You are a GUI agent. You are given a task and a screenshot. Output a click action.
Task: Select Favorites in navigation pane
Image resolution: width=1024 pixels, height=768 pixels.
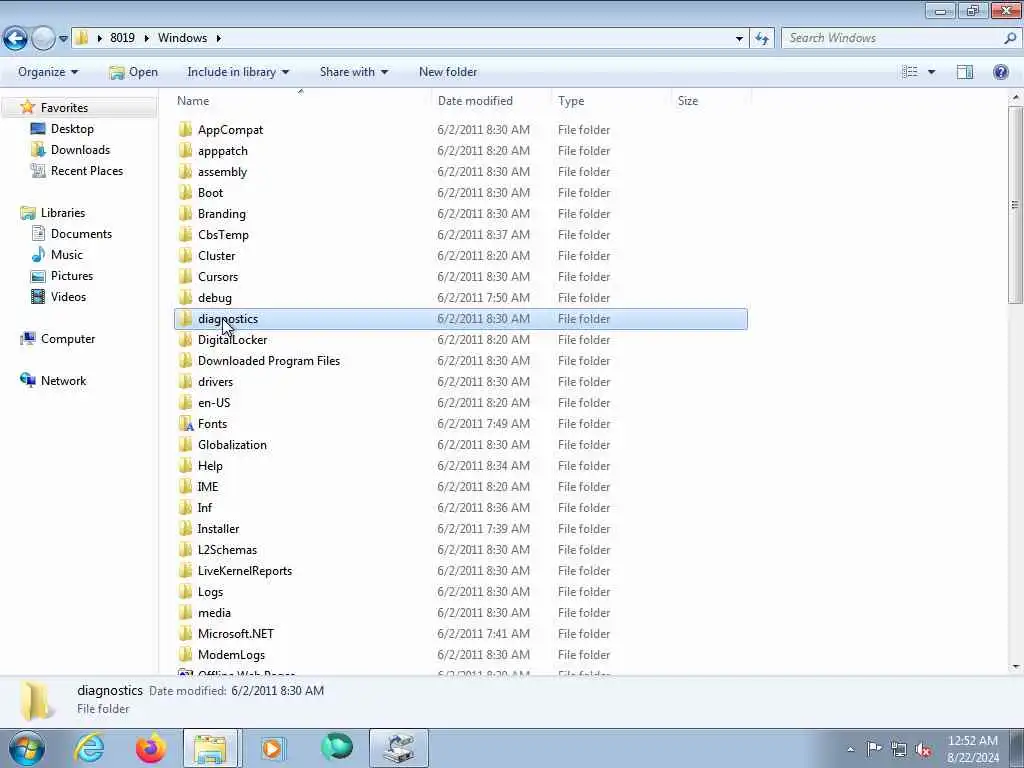click(64, 108)
